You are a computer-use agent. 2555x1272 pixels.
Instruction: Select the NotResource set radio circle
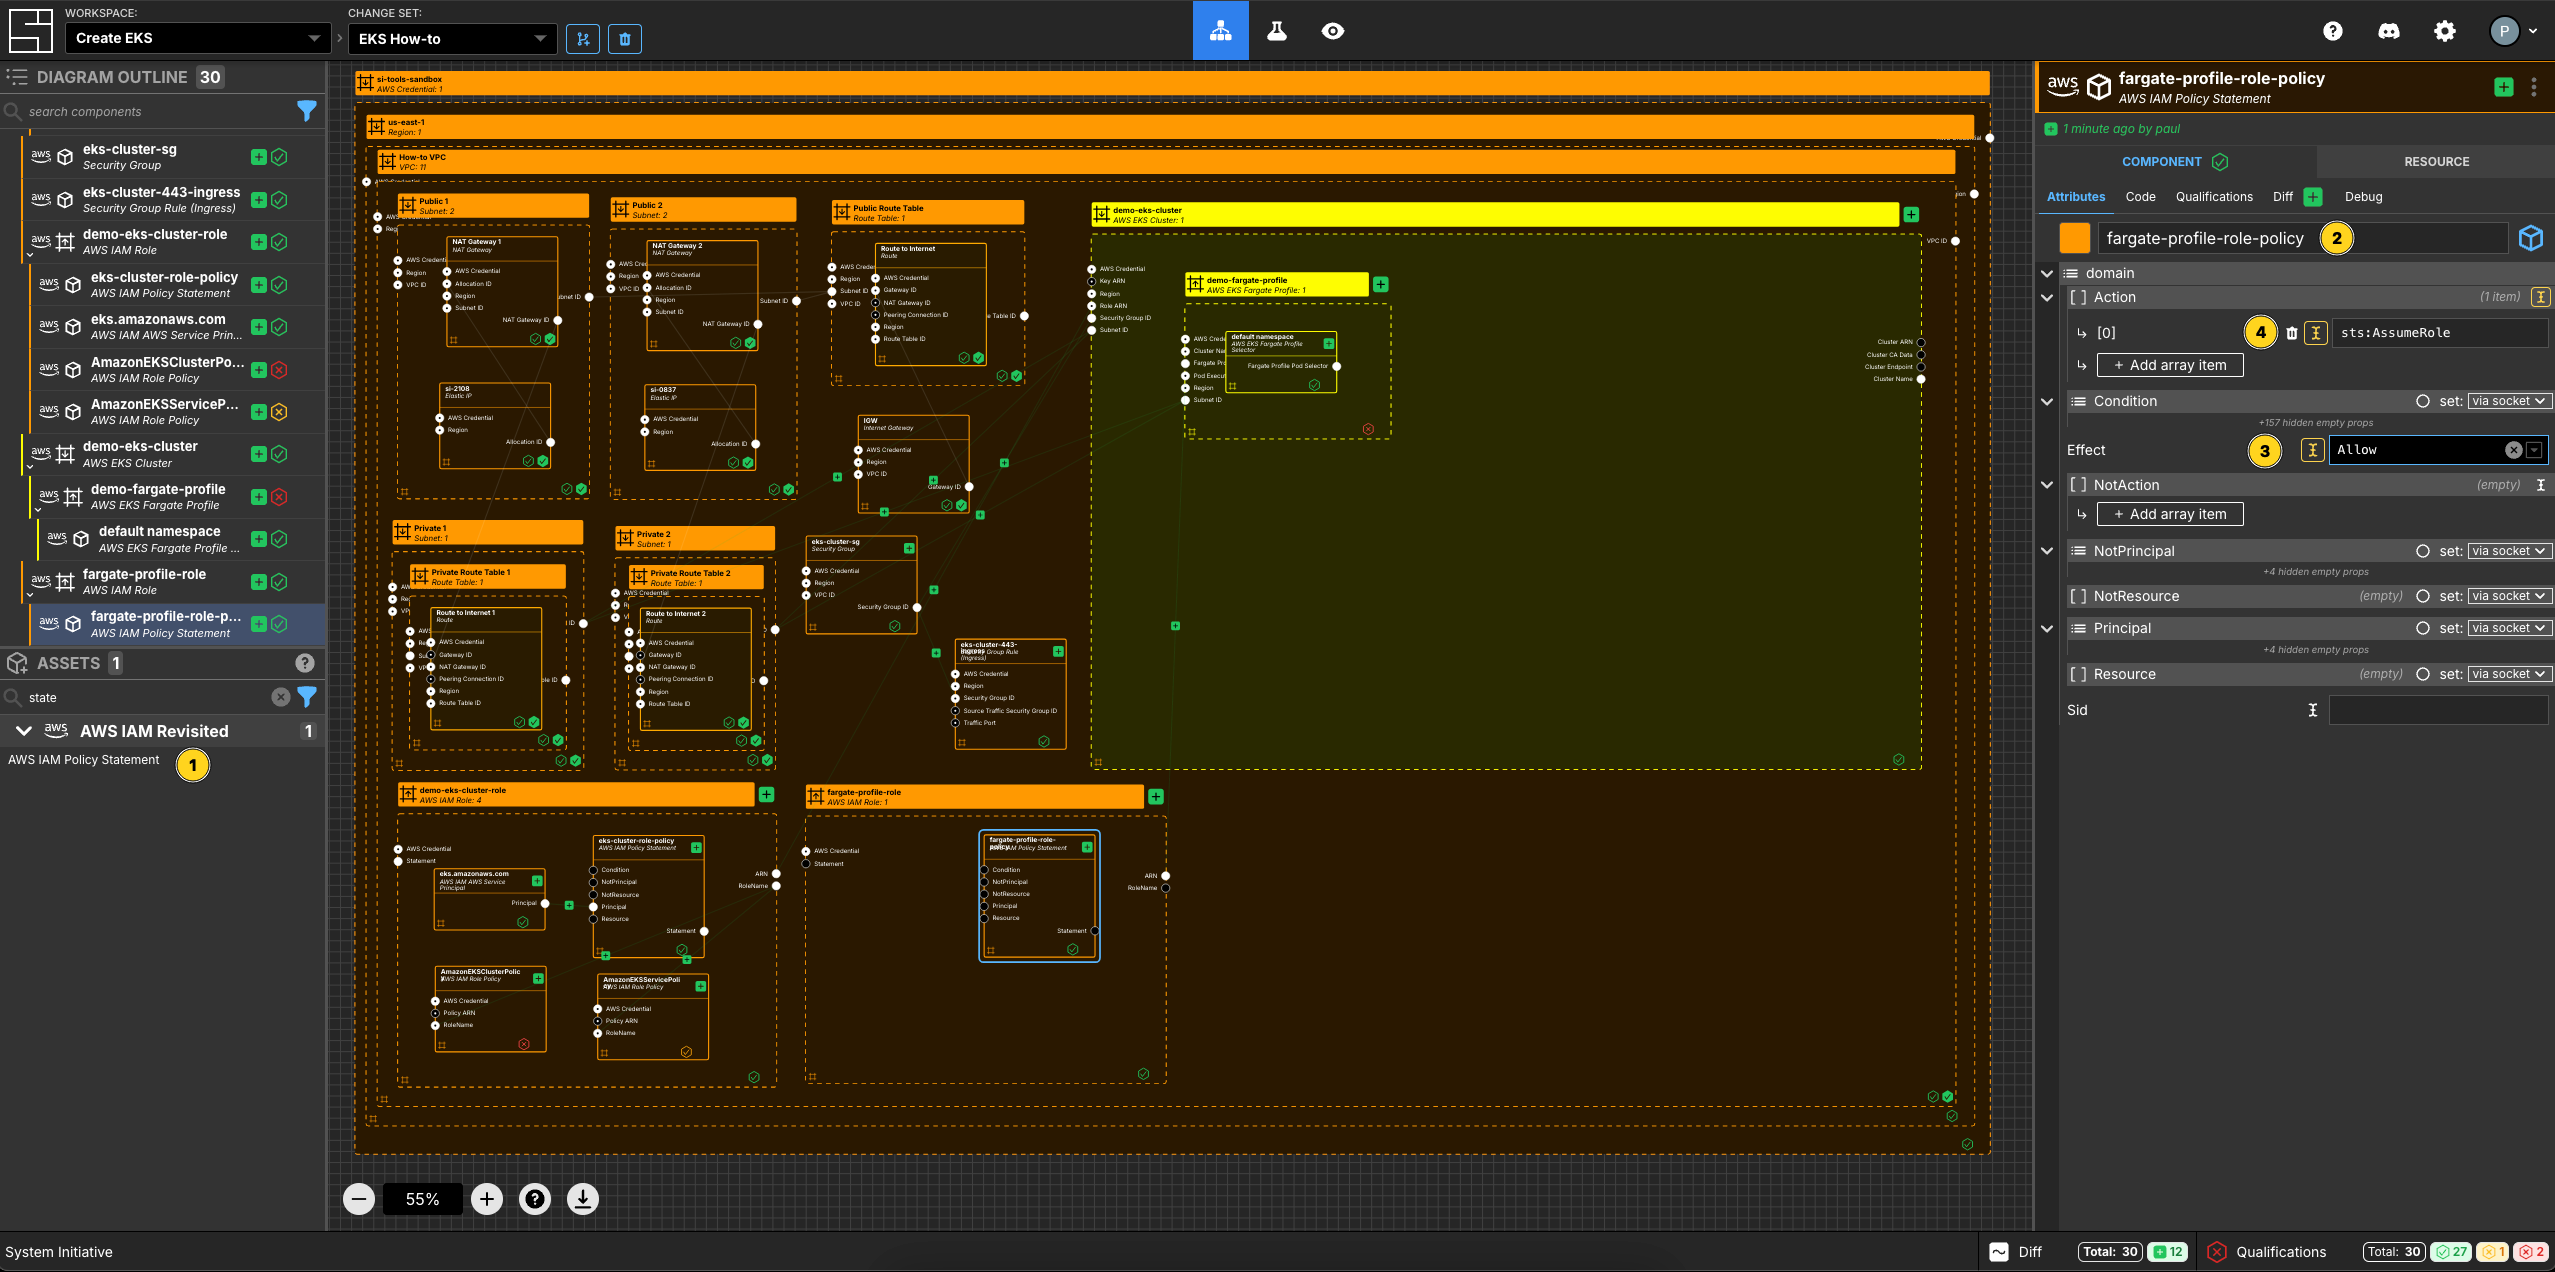coord(2423,596)
